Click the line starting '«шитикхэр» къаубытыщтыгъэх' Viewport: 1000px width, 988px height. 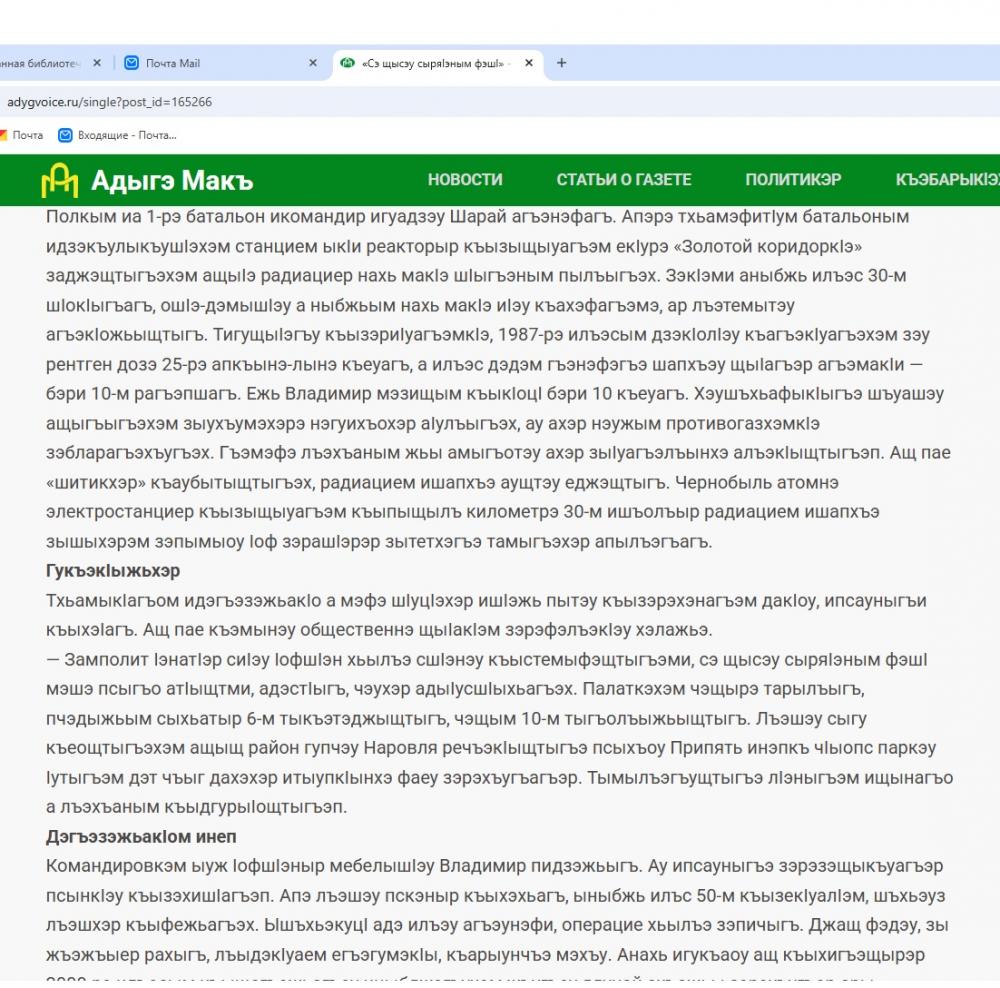(442, 483)
